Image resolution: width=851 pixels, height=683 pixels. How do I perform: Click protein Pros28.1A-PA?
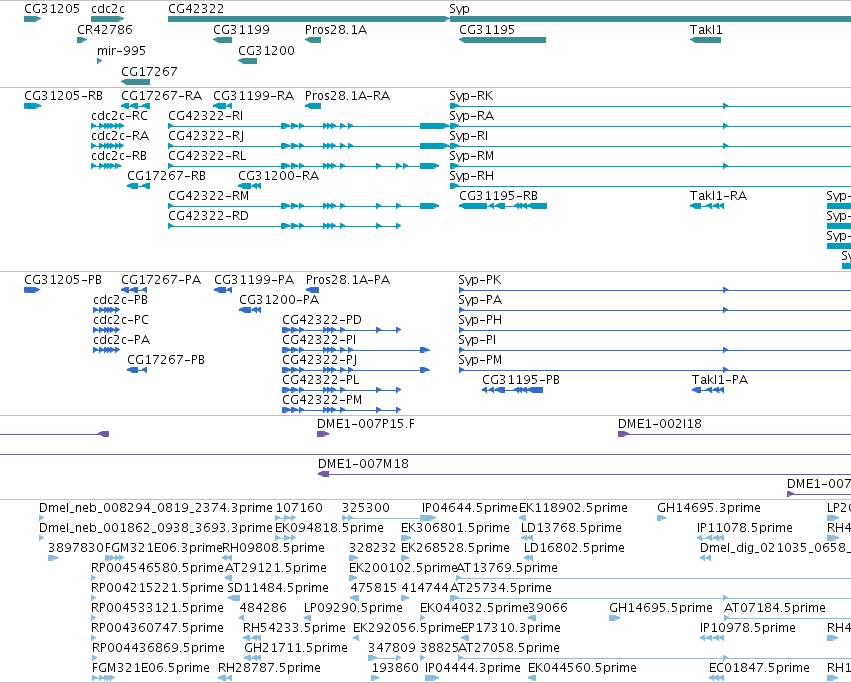348,280
